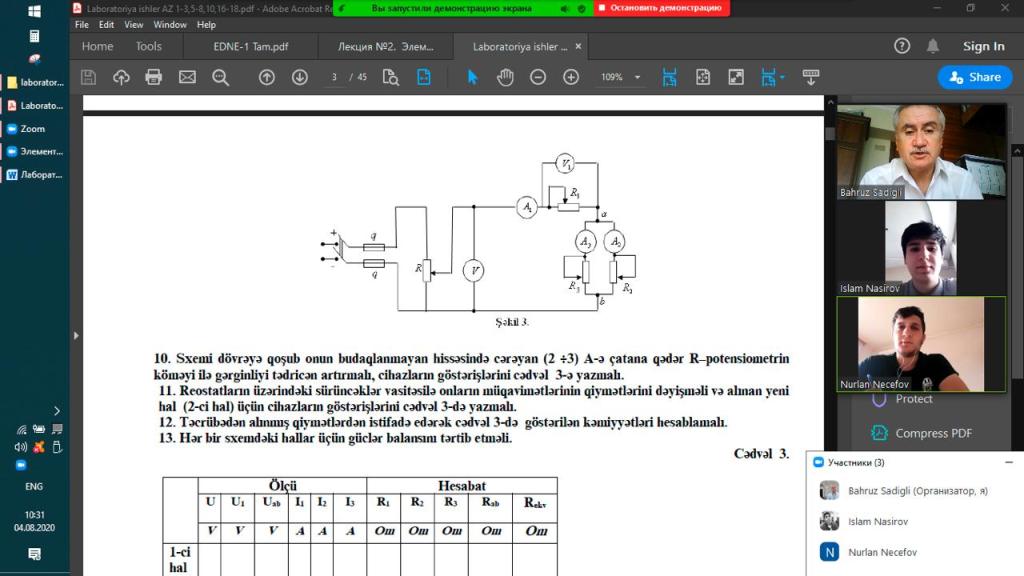Click the page number input field

[334, 77]
